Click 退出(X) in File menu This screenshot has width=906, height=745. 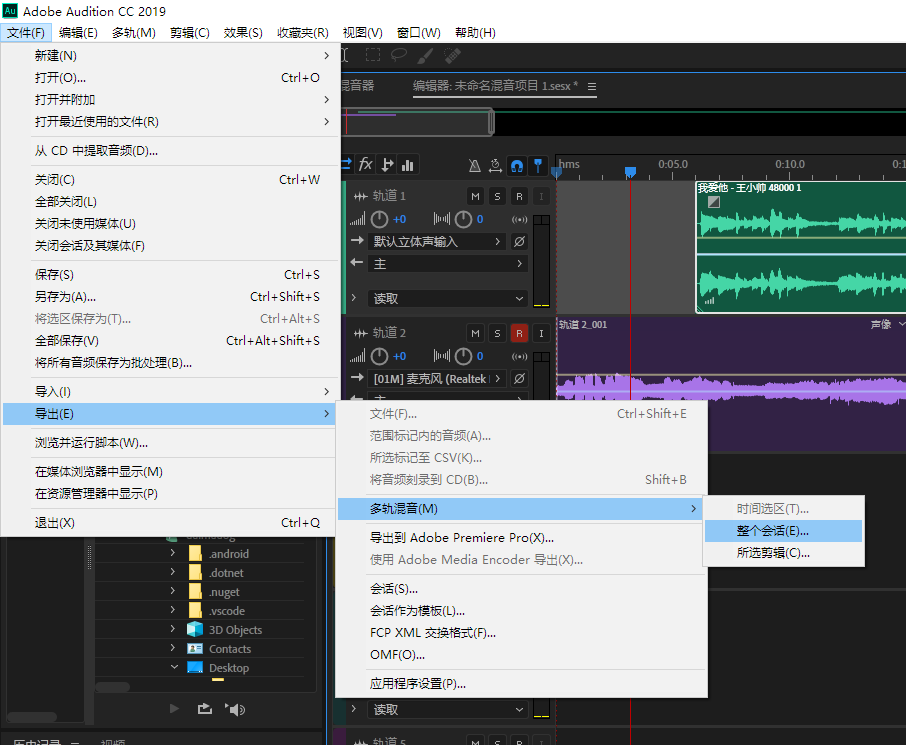(170, 523)
